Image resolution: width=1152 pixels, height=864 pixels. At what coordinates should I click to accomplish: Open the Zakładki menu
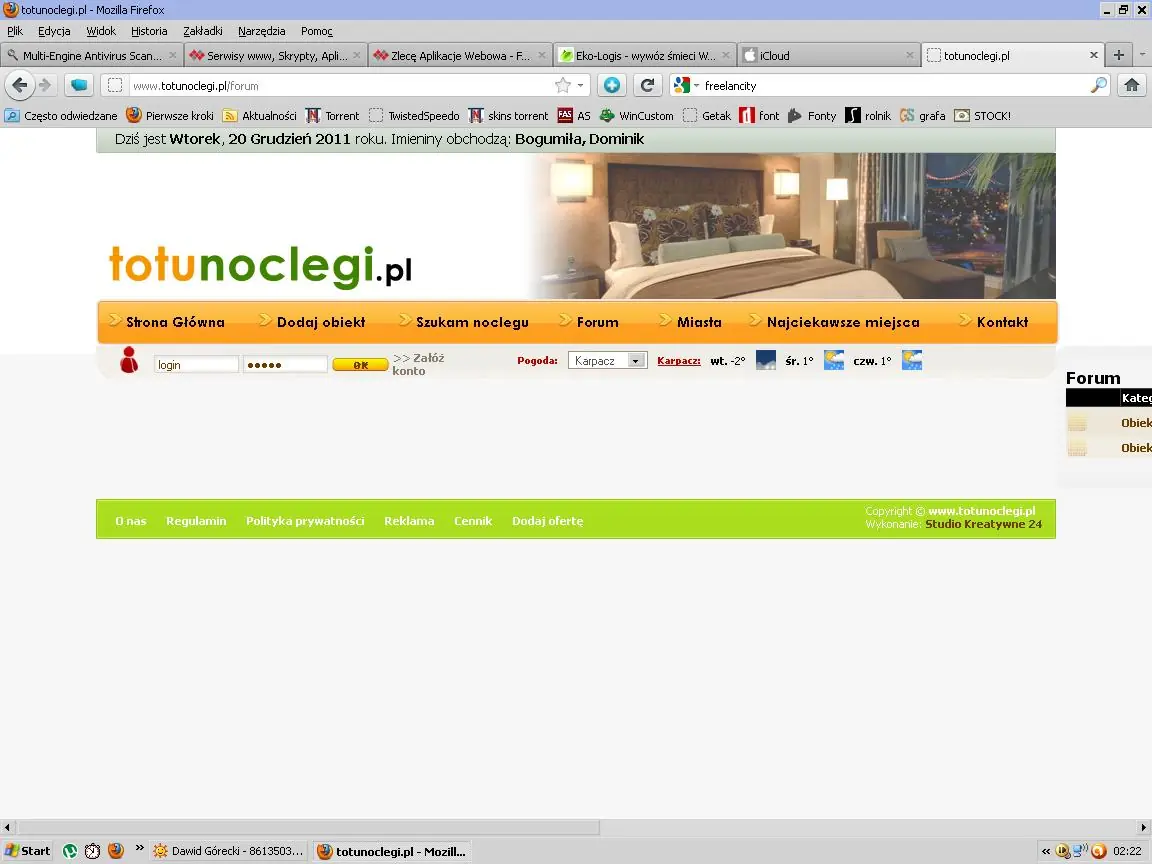click(x=203, y=31)
